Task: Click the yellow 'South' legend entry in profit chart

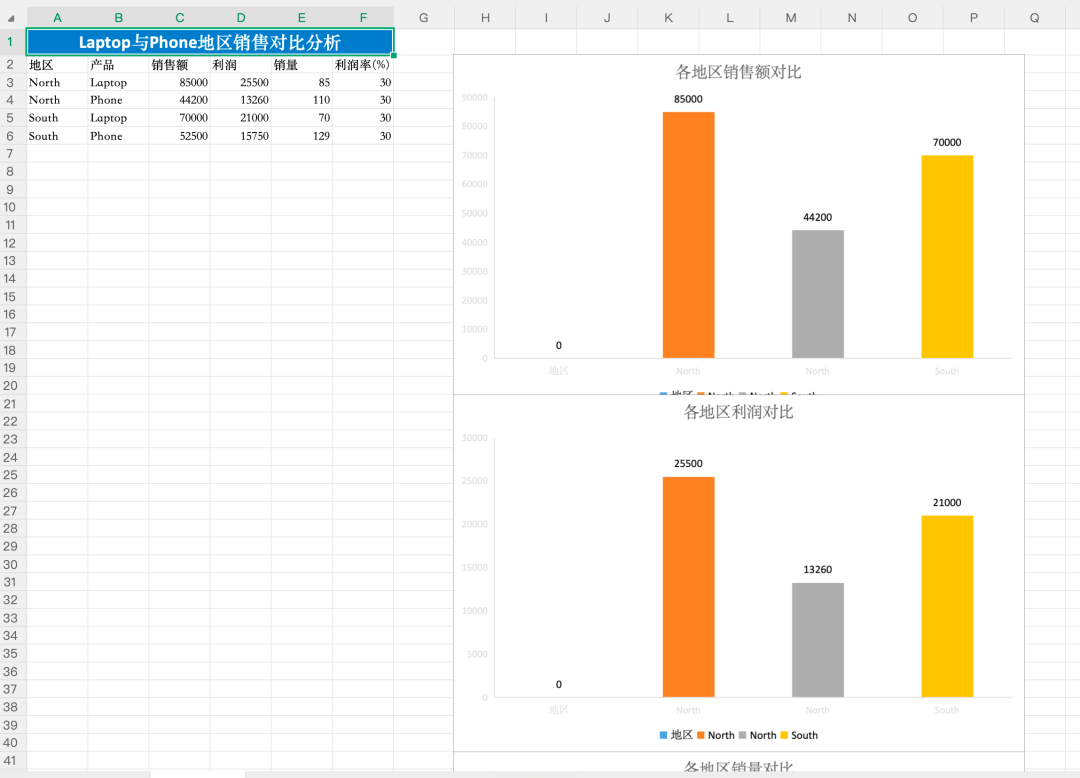Action: click(799, 735)
